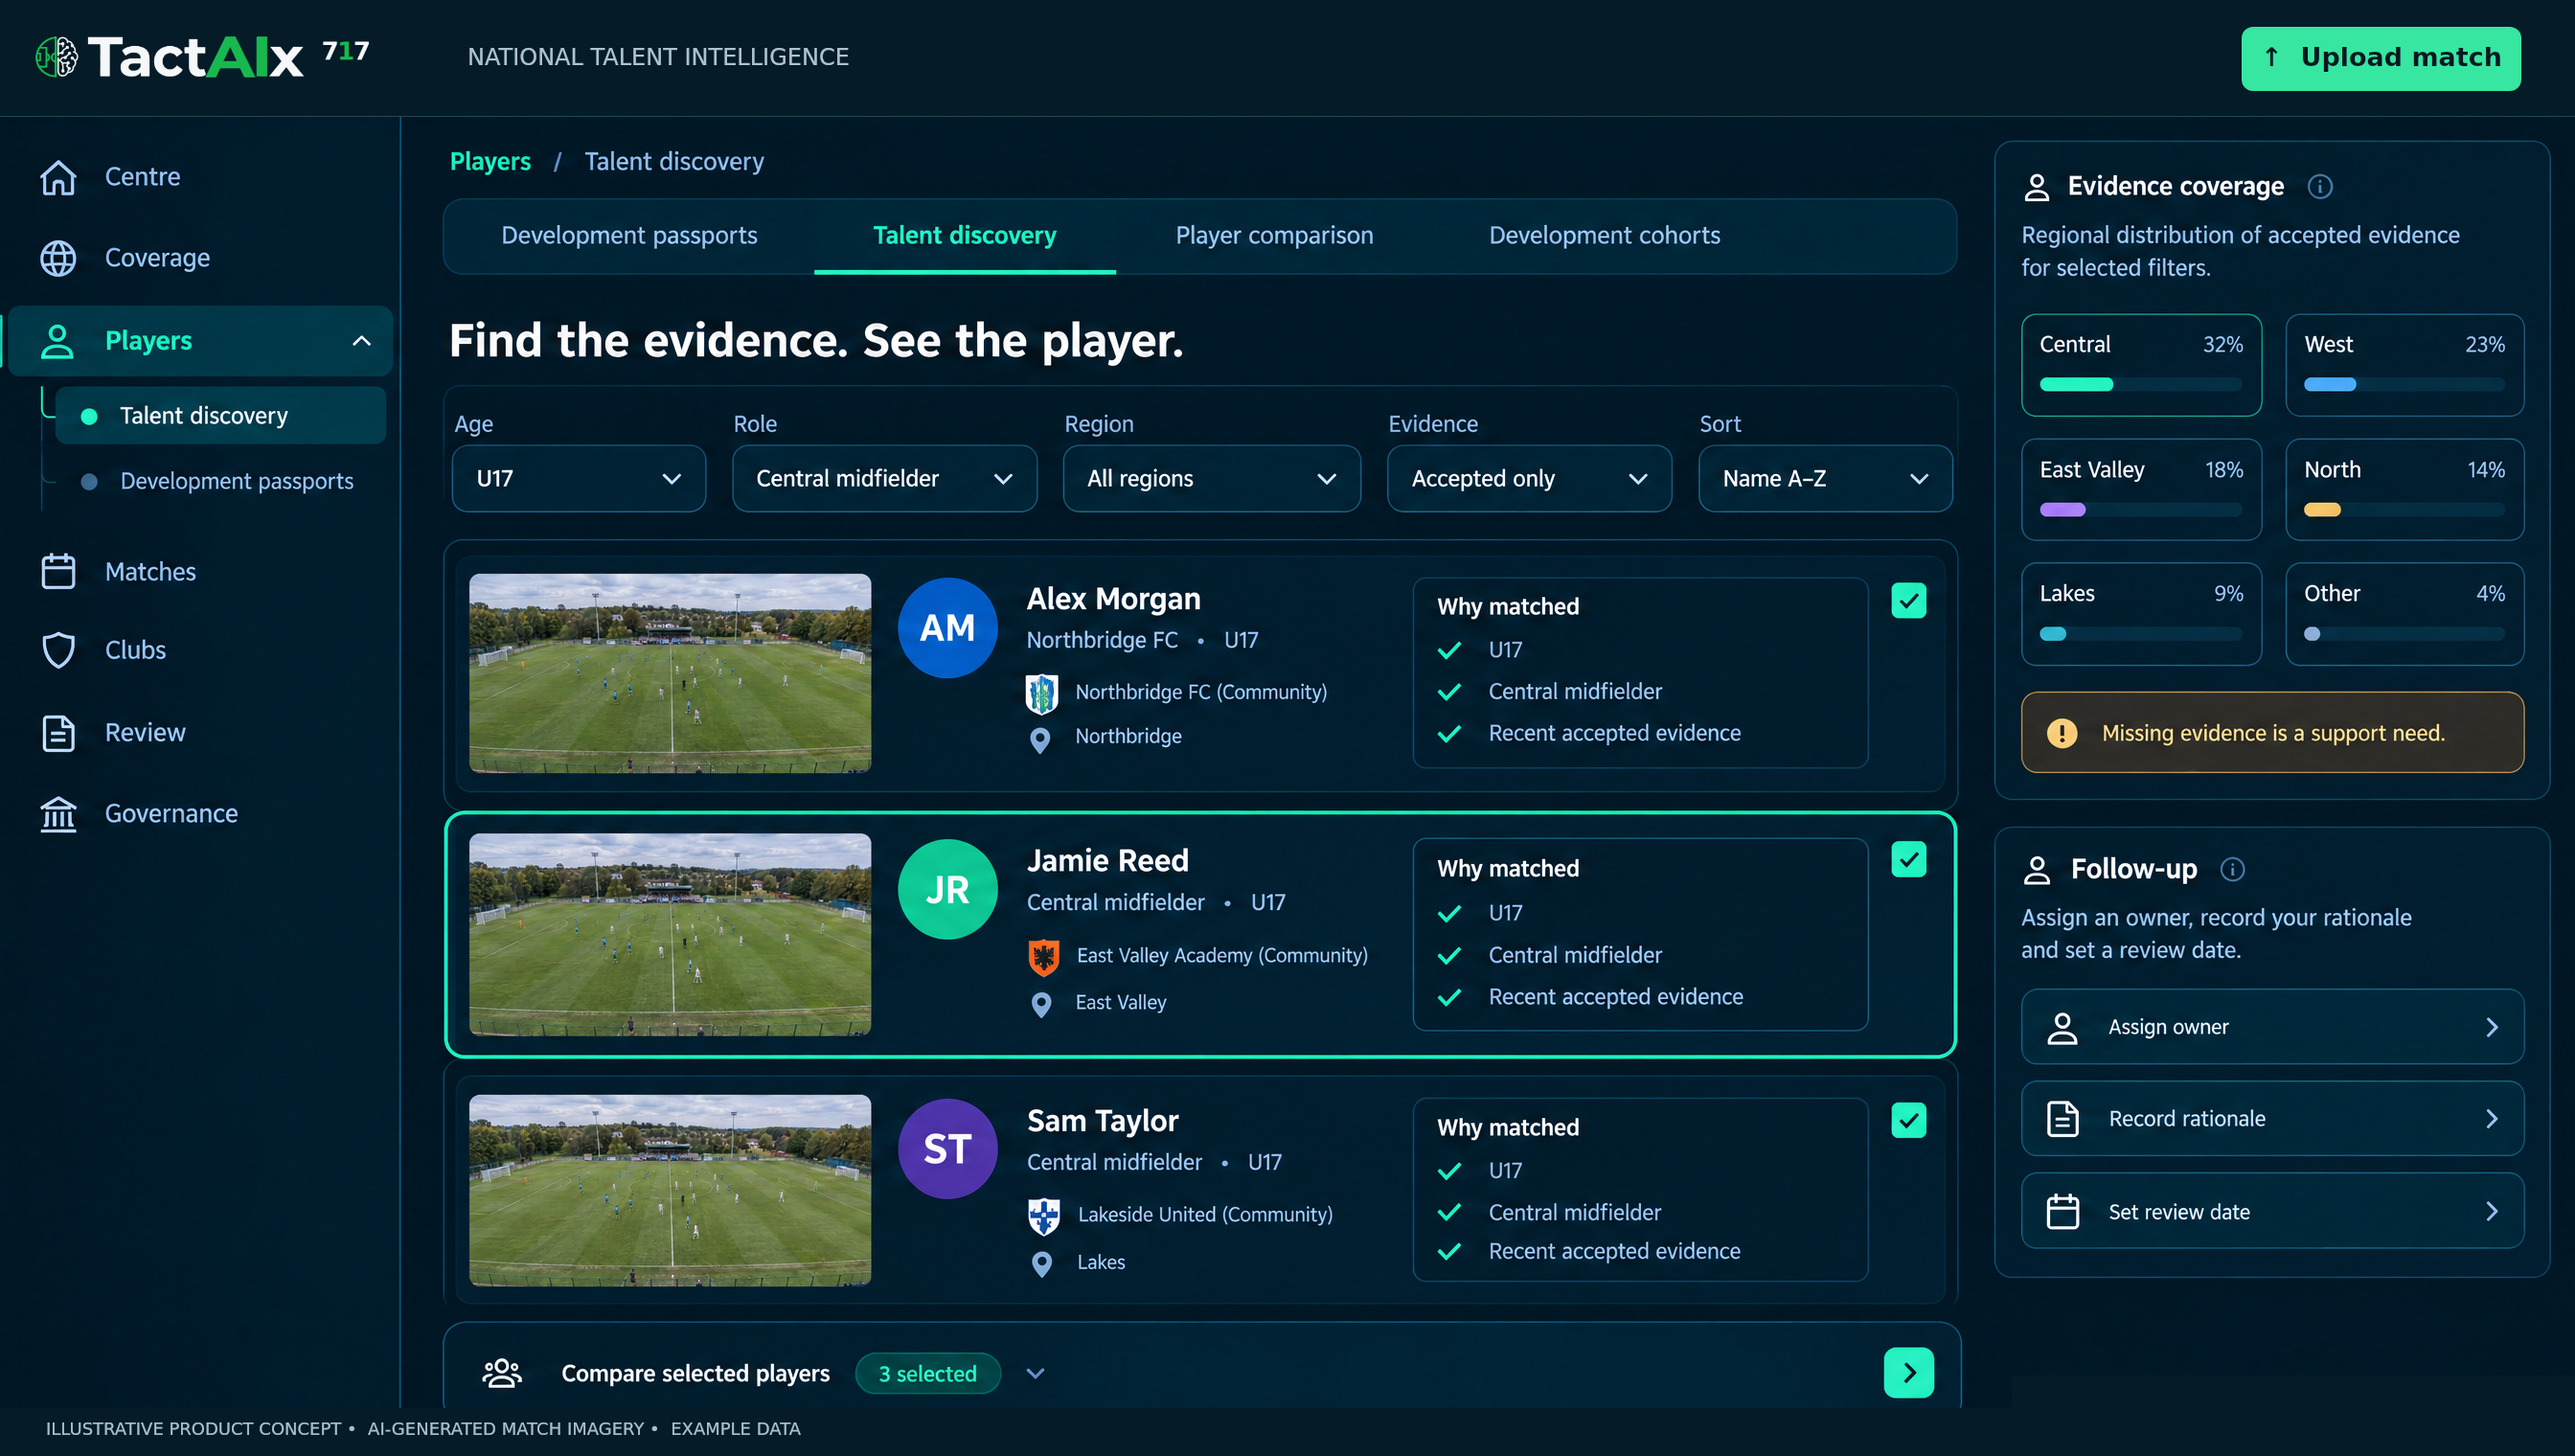Click the Assign owner button
This screenshot has height=1456, width=2575.
(2271, 1027)
